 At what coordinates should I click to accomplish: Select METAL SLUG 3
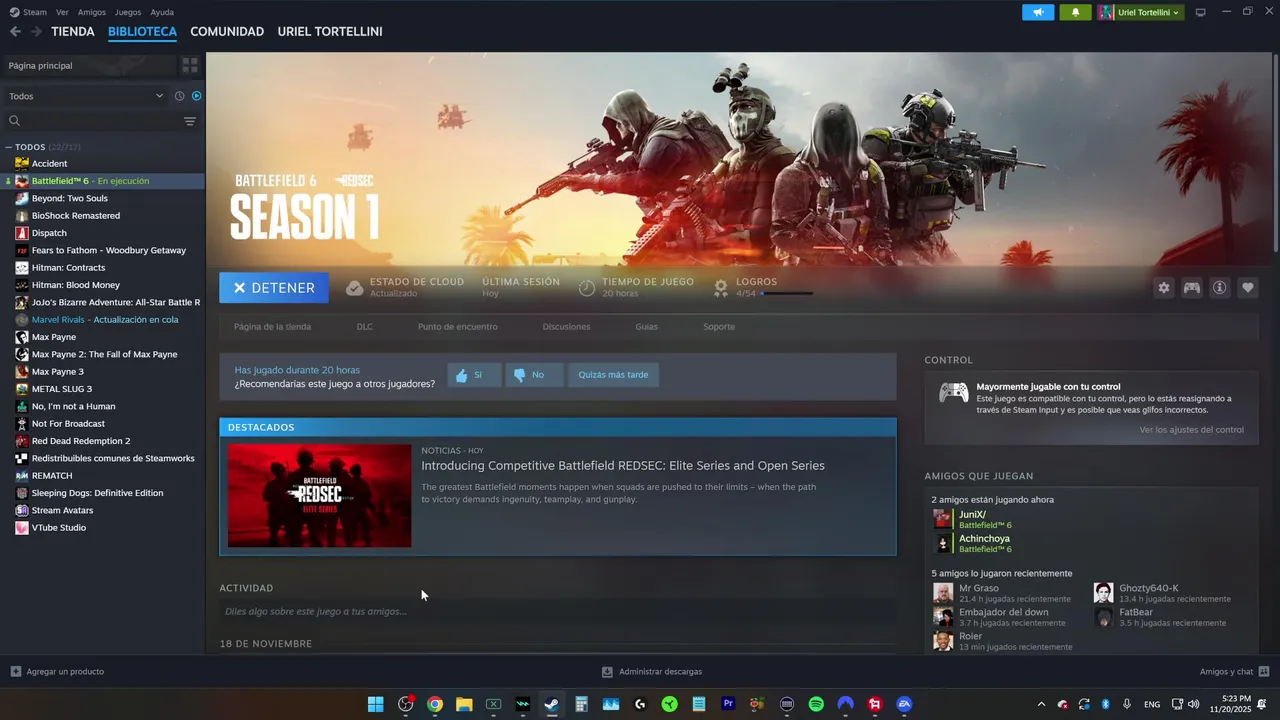(x=62, y=389)
